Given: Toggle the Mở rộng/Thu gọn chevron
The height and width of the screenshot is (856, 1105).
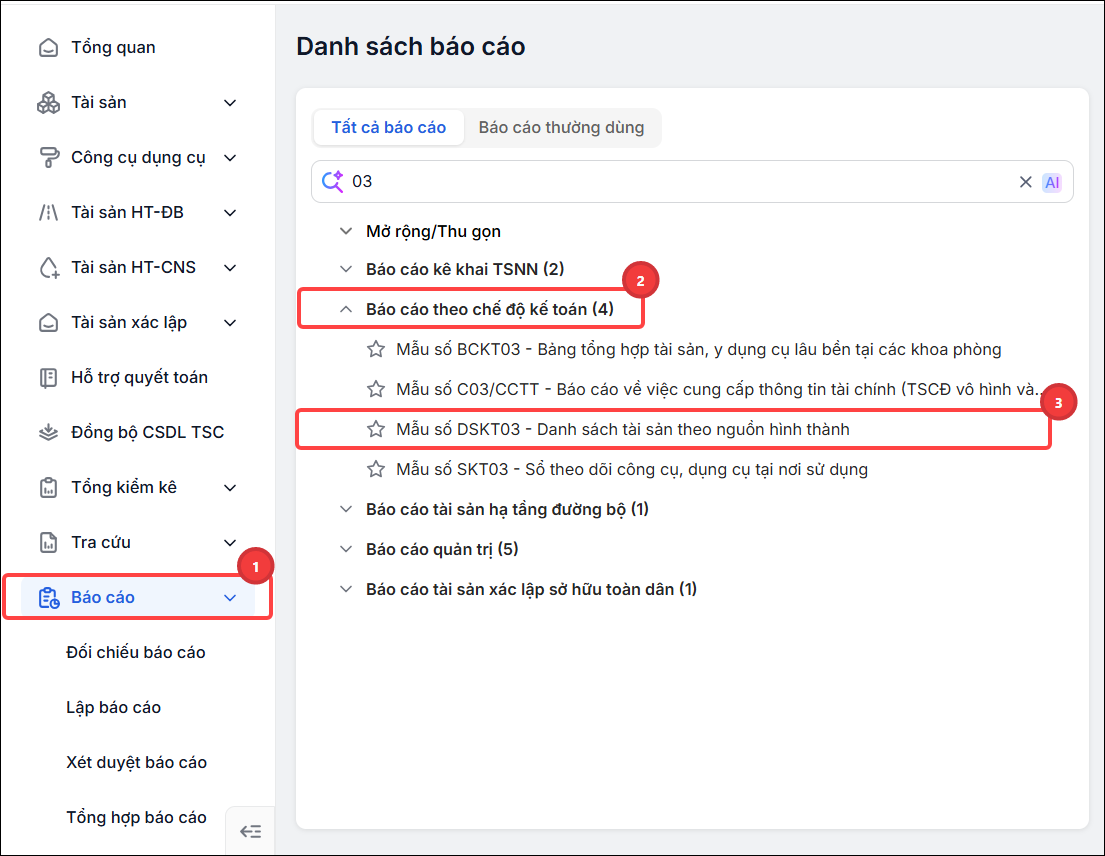Looking at the screenshot, I should (x=346, y=231).
